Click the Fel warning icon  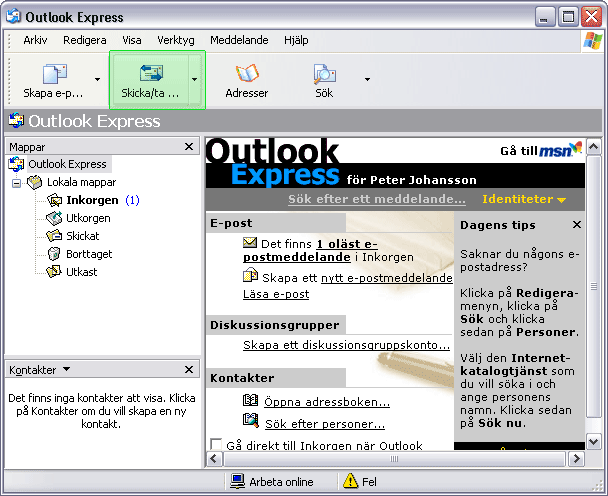[350, 481]
